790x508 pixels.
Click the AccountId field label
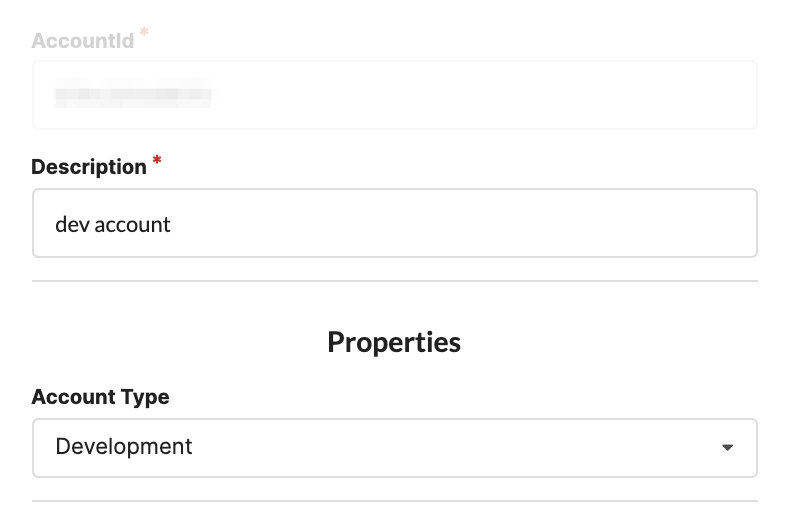pos(84,41)
